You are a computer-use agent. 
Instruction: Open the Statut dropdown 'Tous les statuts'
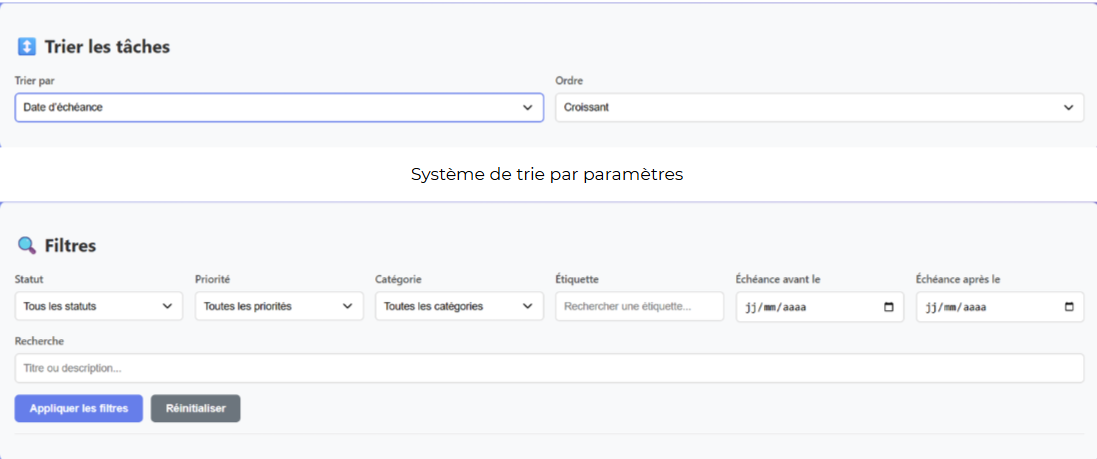tap(99, 306)
